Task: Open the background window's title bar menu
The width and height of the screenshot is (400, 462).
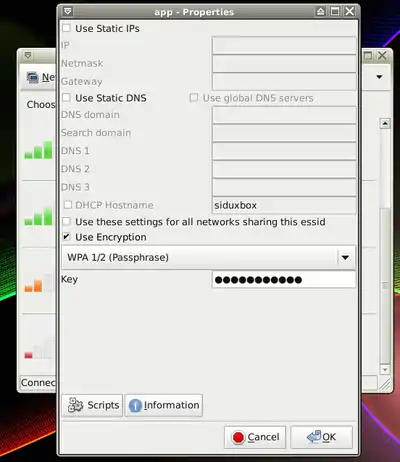Action: coord(28,55)
